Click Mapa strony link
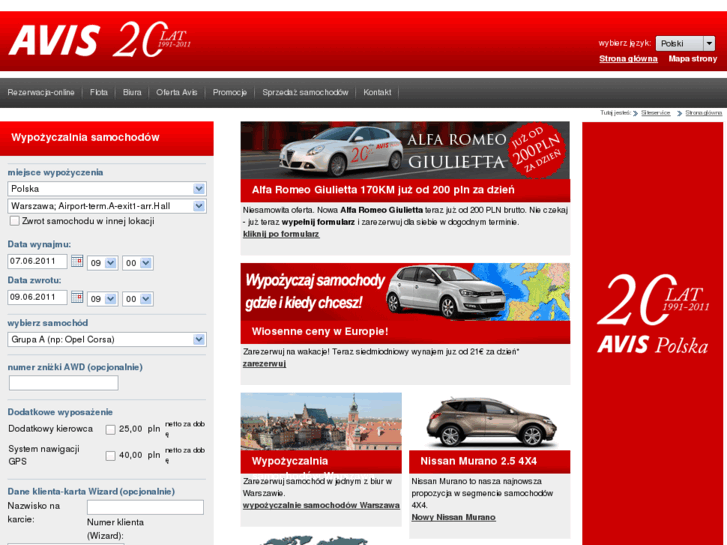This screenshot has height=545, width=727. pos(693,59)
